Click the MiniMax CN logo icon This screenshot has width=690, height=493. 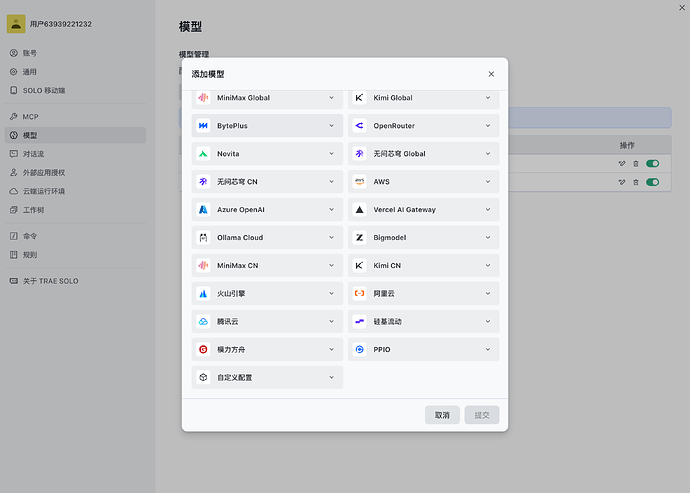pyautogui.click(x=203, y=265)
